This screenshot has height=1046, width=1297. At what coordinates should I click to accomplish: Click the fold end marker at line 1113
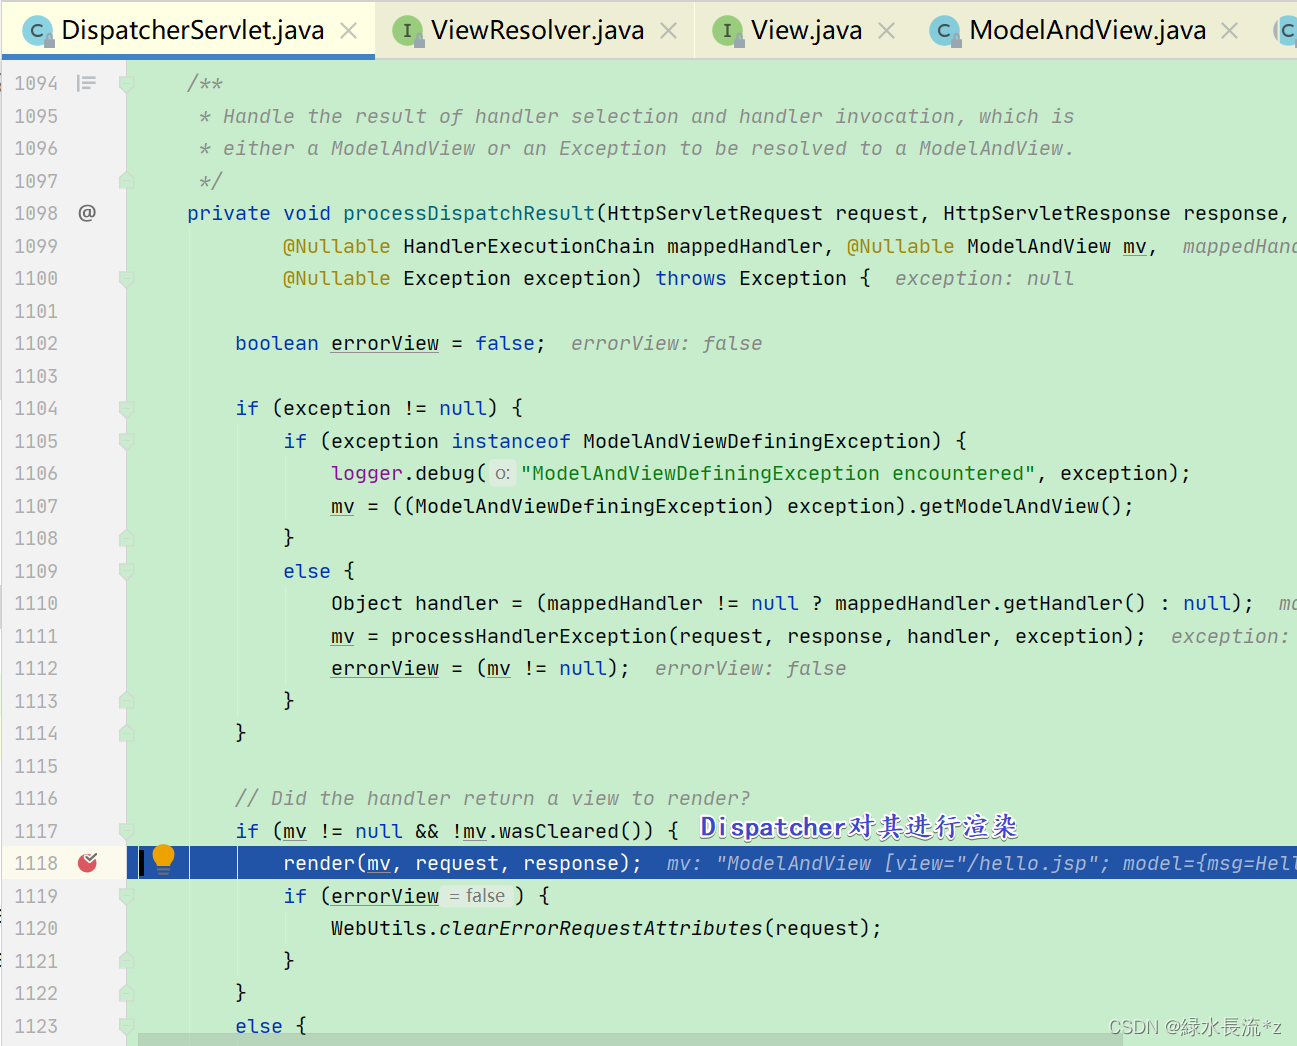[x=126, y=701]
